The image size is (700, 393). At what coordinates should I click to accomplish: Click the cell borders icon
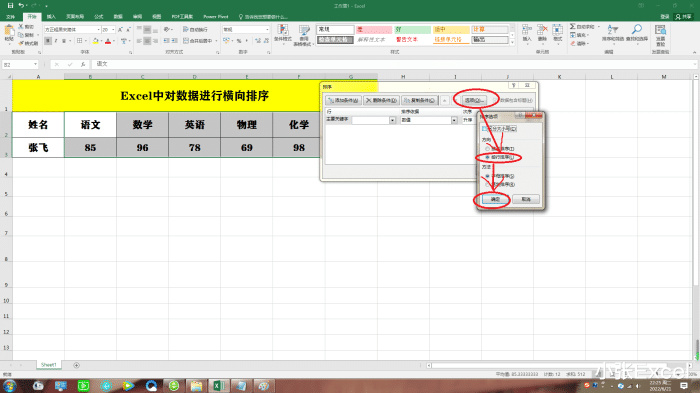[x=79, y=41]
